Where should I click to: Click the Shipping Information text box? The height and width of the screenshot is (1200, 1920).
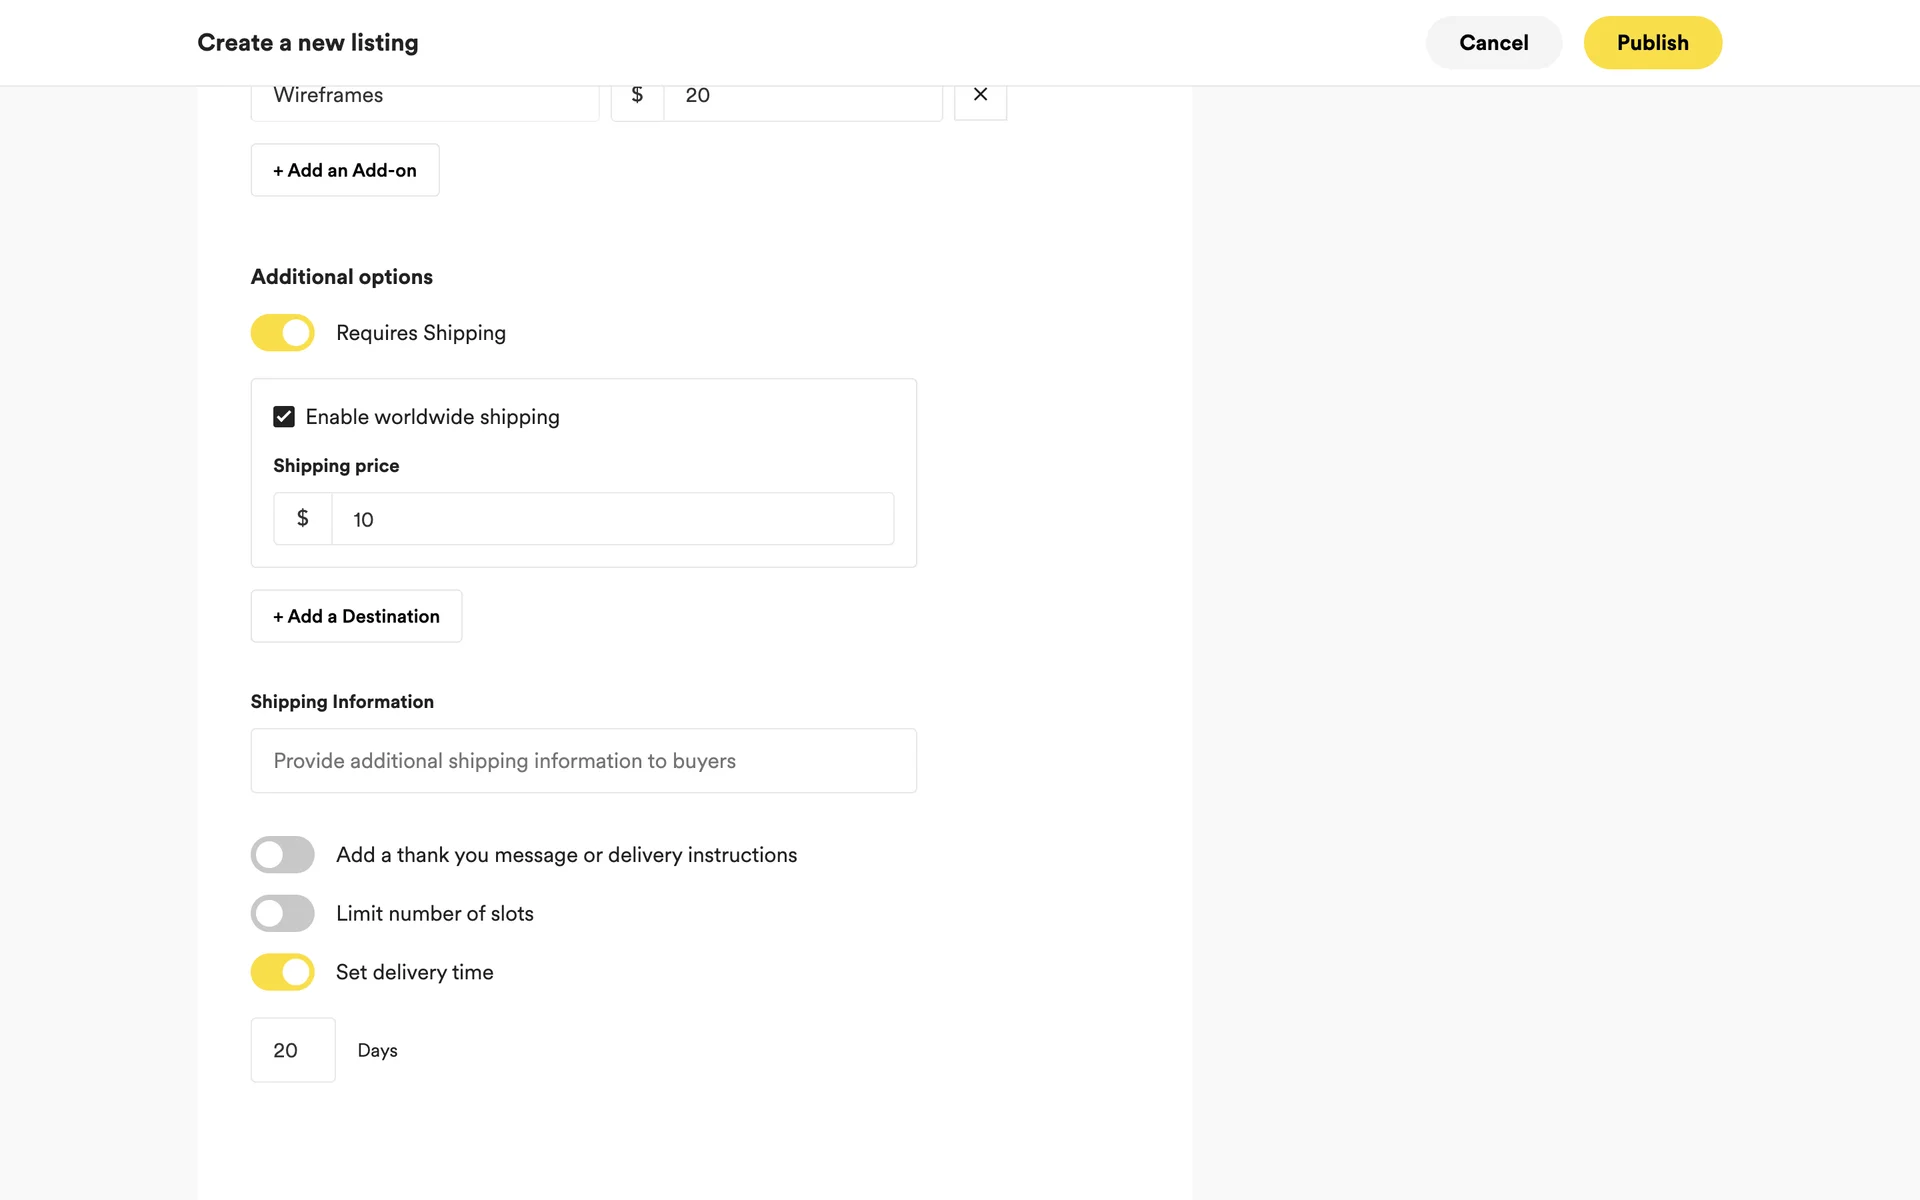(583, 761)
